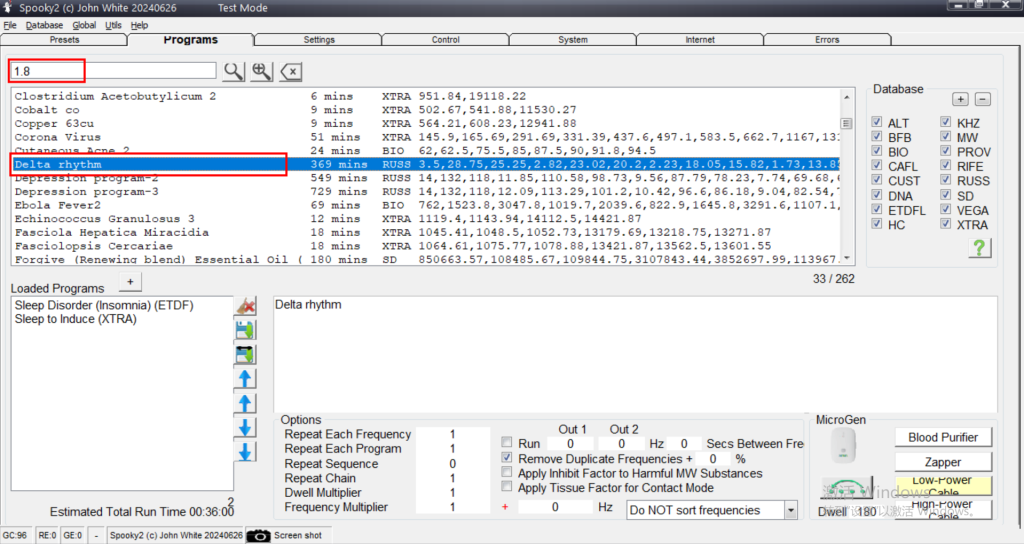The image size is (1024, 544).
Task: Uncheck the ETDFL database checkbox
Action: pos(877,210)
